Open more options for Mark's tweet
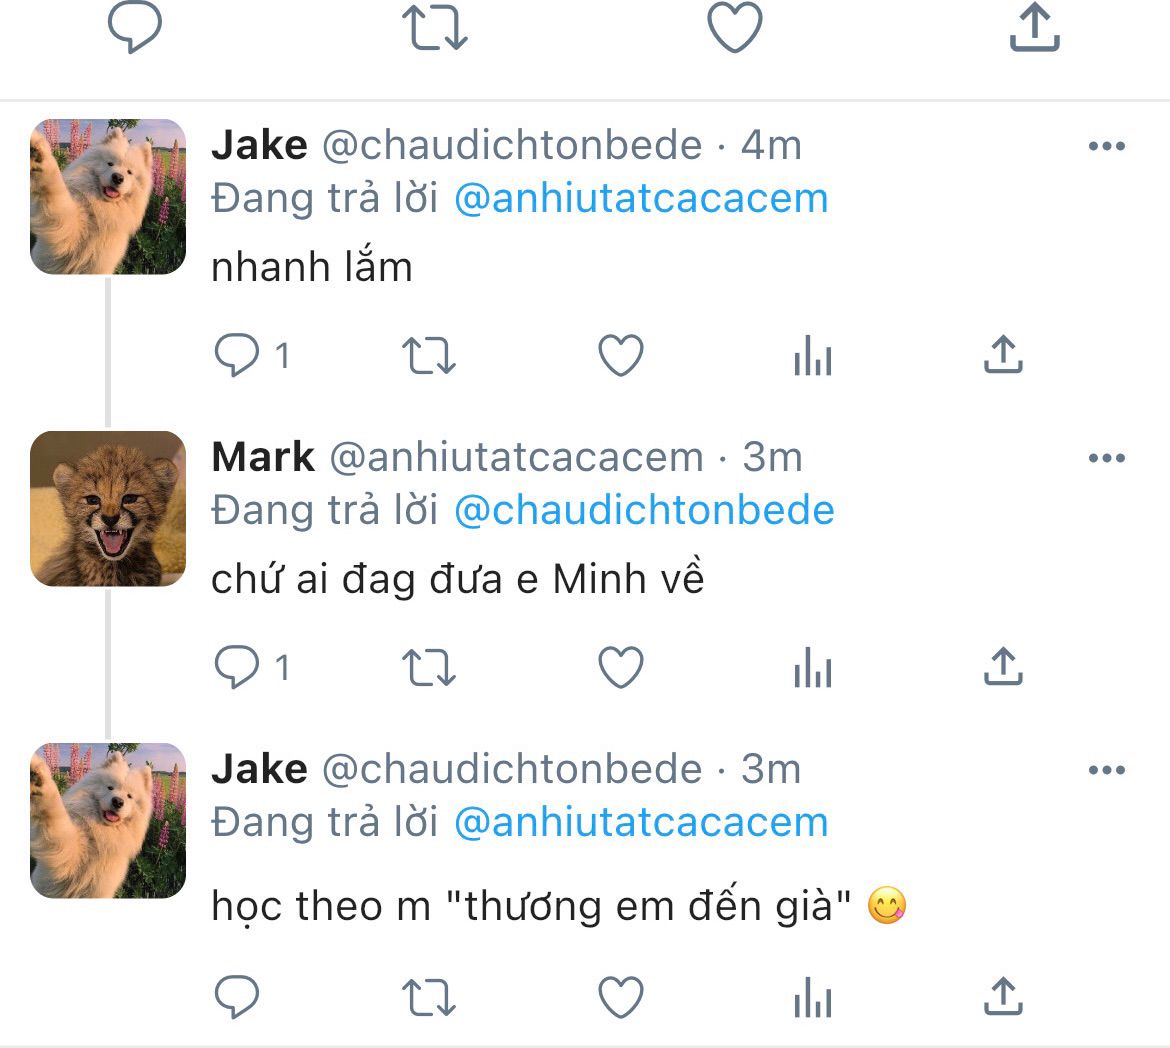Viewport: 1170px width, 1048px height. (1106, 458)
